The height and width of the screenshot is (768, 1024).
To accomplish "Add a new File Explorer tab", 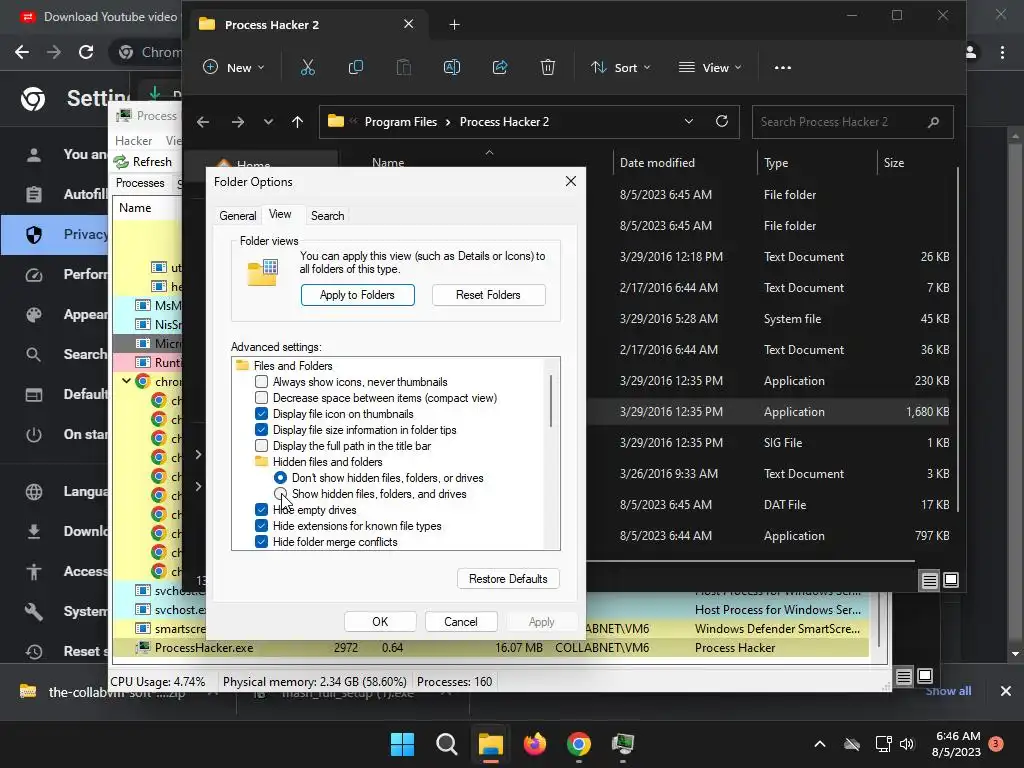I will pos(455,25).
